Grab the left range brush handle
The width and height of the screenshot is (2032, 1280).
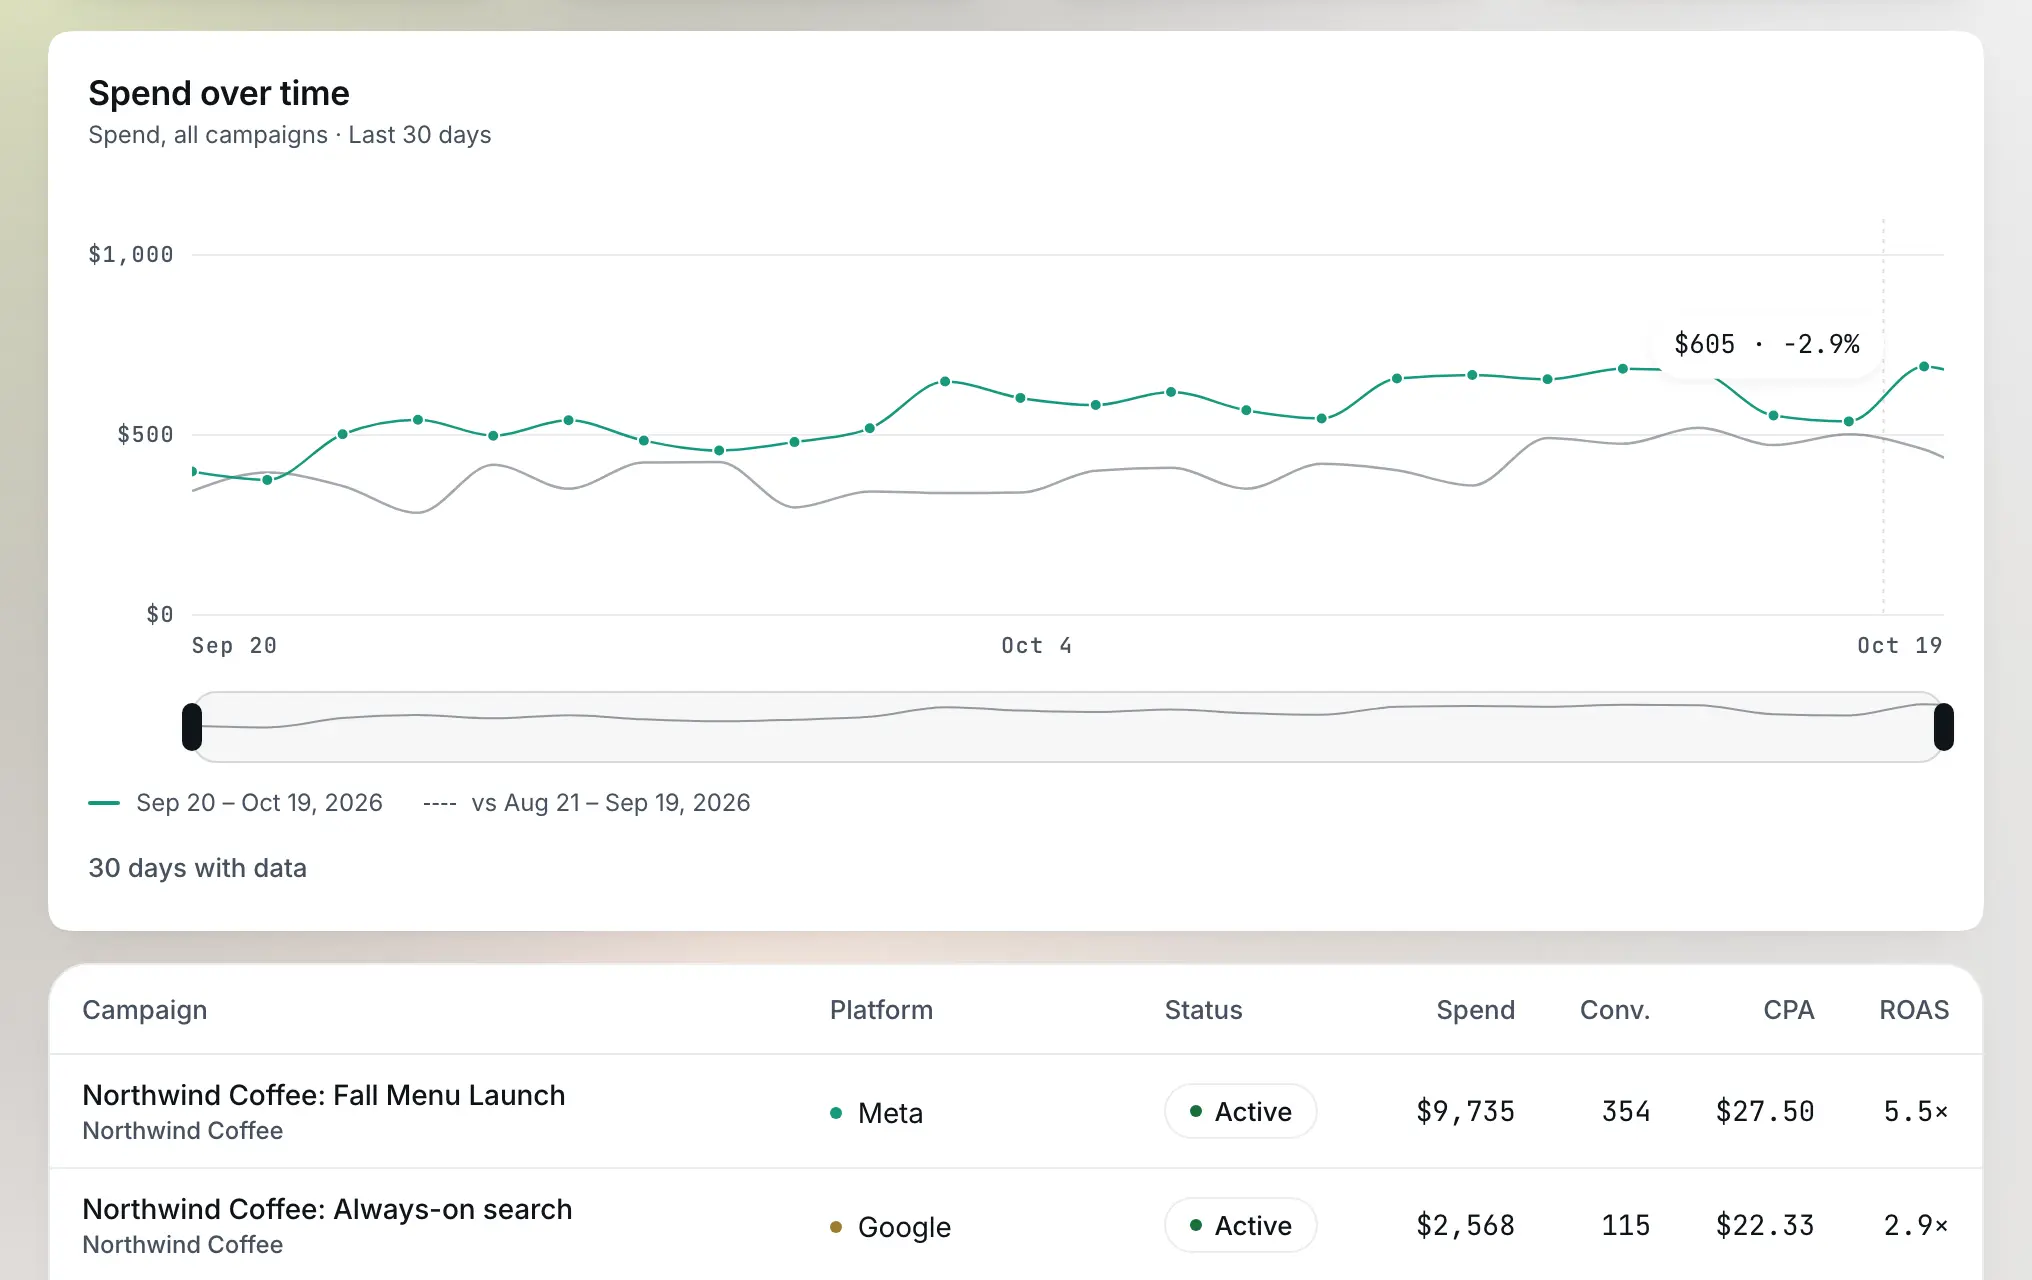192,727
